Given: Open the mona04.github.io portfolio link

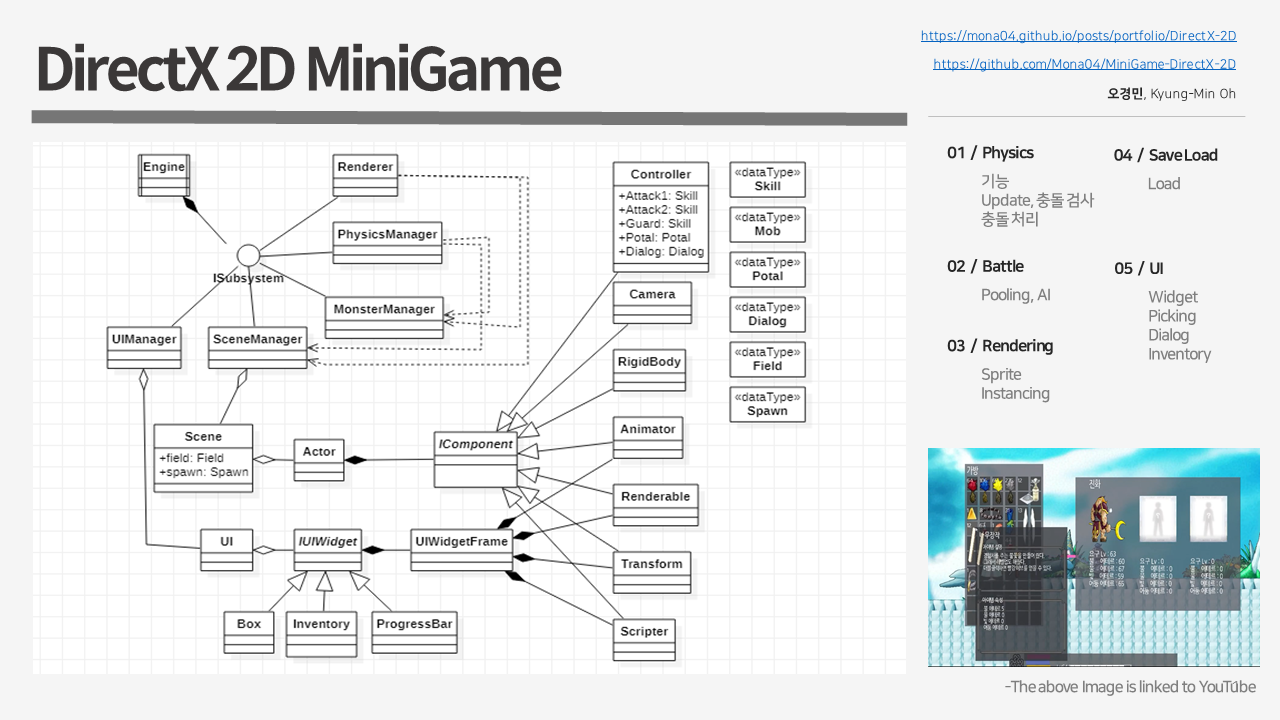Looking at the screenshot, I should pyautogui.click(x=1078, y=36).
